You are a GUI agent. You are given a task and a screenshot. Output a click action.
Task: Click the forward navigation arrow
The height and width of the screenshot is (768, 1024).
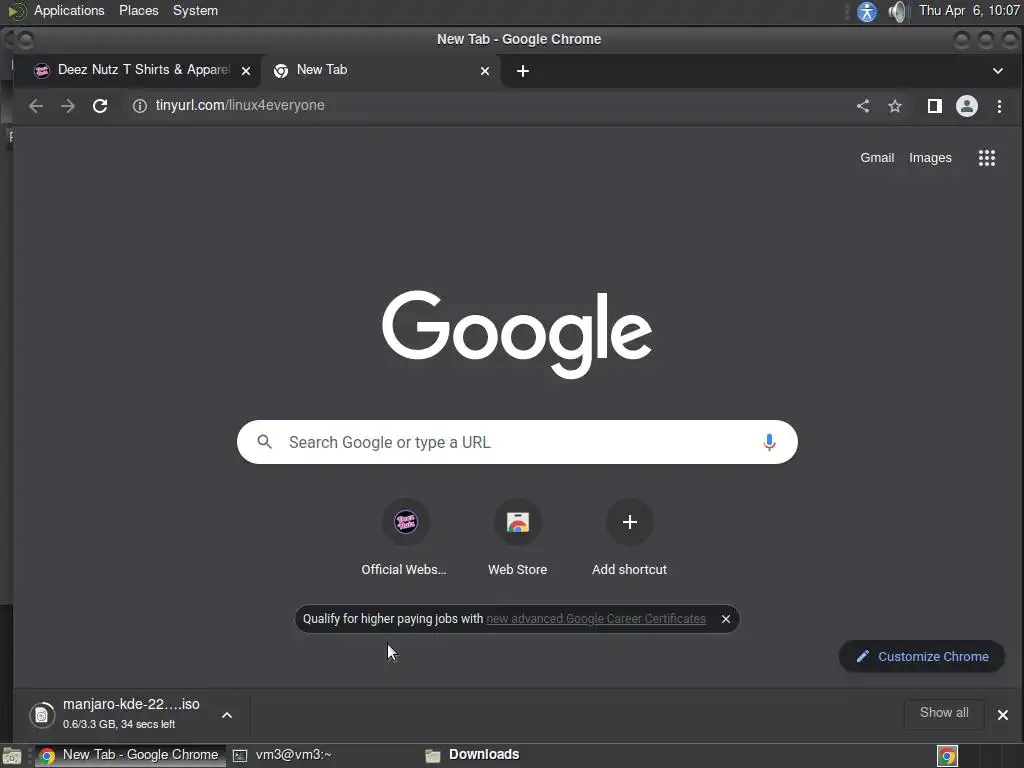click(68, 106)
